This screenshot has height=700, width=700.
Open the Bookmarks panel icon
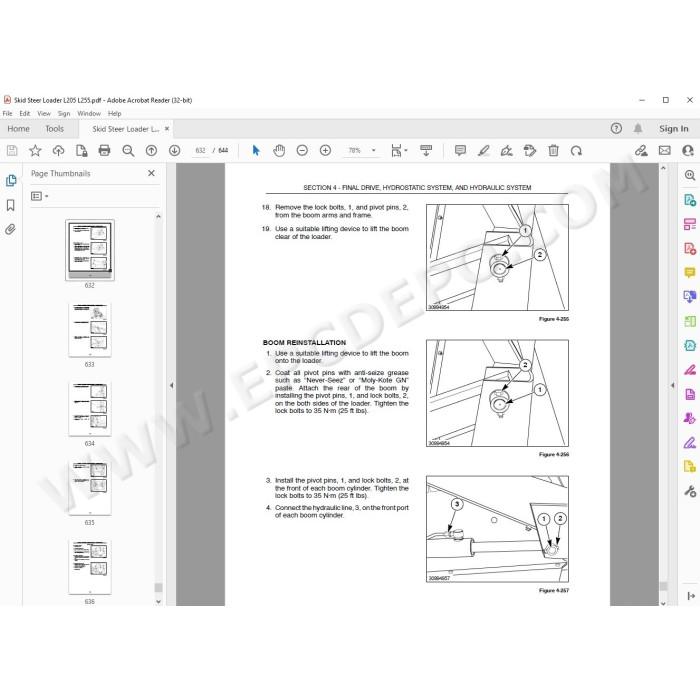point(11,205)
